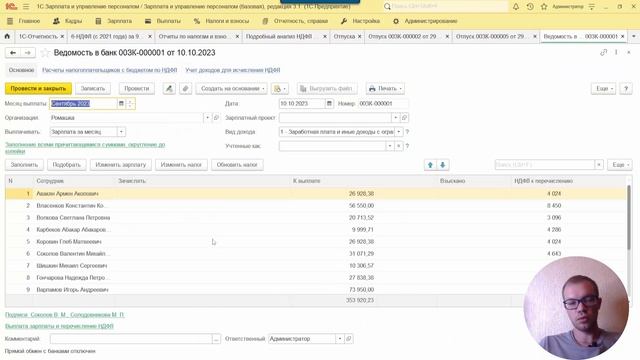Copy link to document icon
Screen dimensions: 640x360
tap(603, 53)
